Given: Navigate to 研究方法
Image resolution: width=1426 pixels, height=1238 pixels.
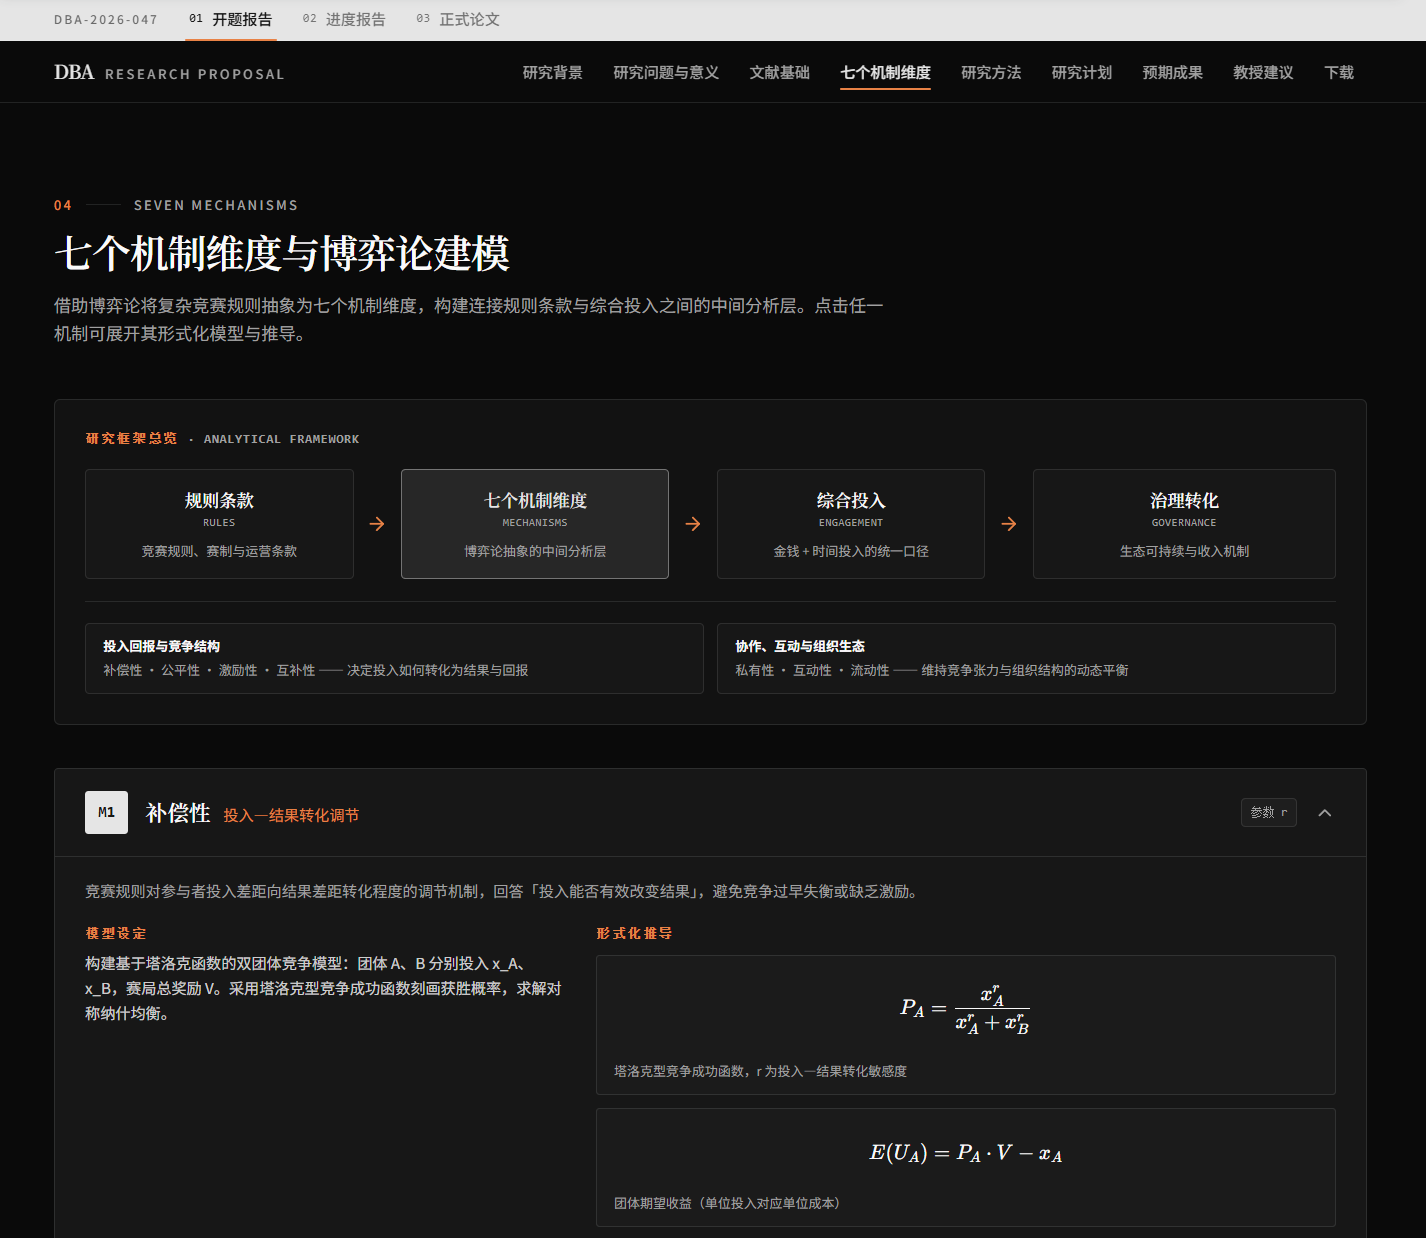Looking at the screenshot, I should [991, 73].
